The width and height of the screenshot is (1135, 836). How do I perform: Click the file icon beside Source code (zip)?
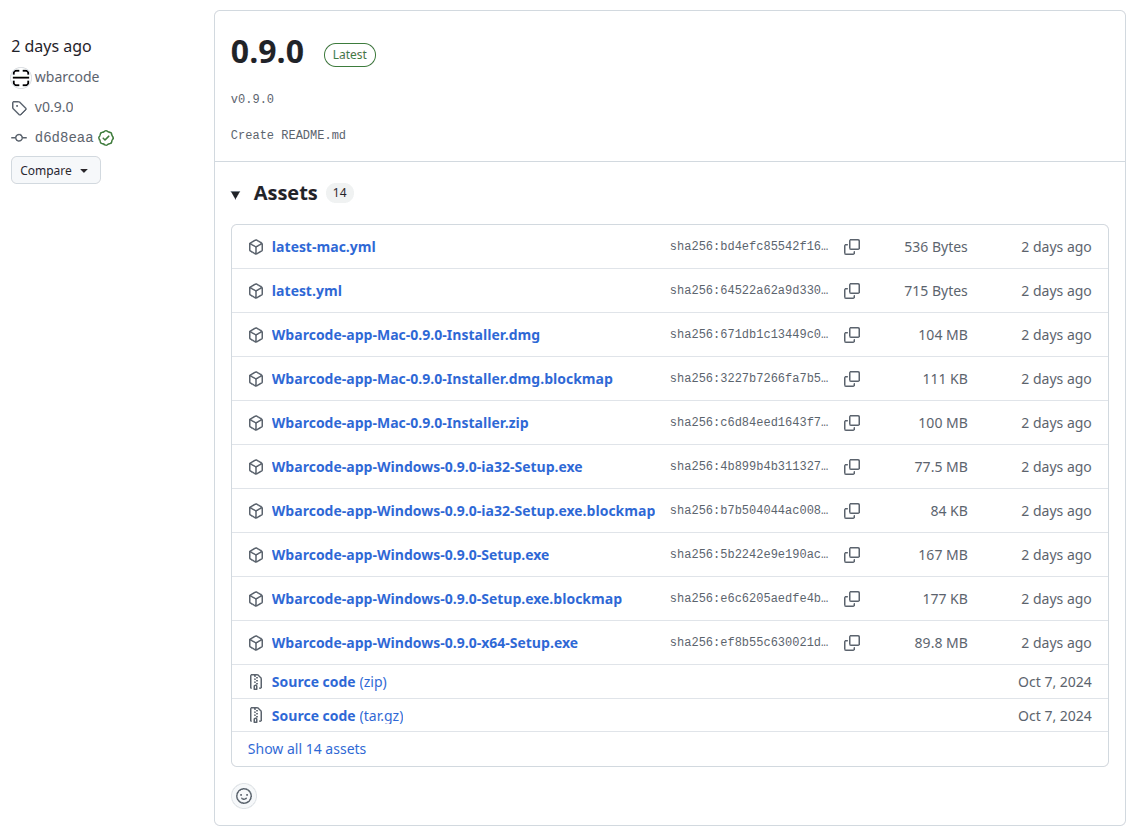click(x=256, y=681)
